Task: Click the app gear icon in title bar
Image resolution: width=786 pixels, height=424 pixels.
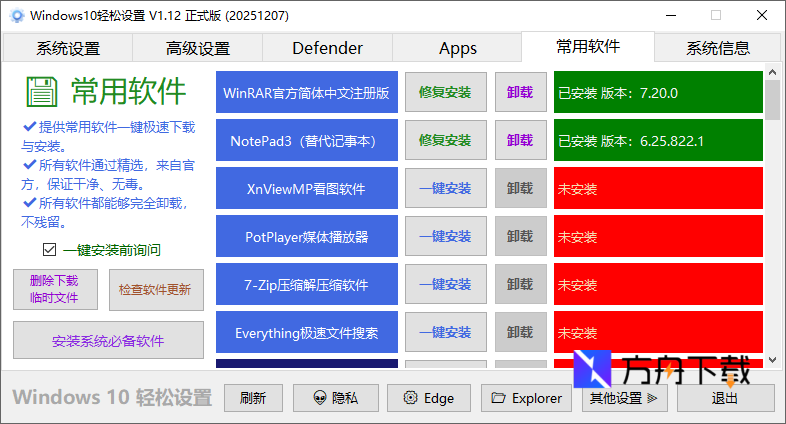Action: coord(17,16)
